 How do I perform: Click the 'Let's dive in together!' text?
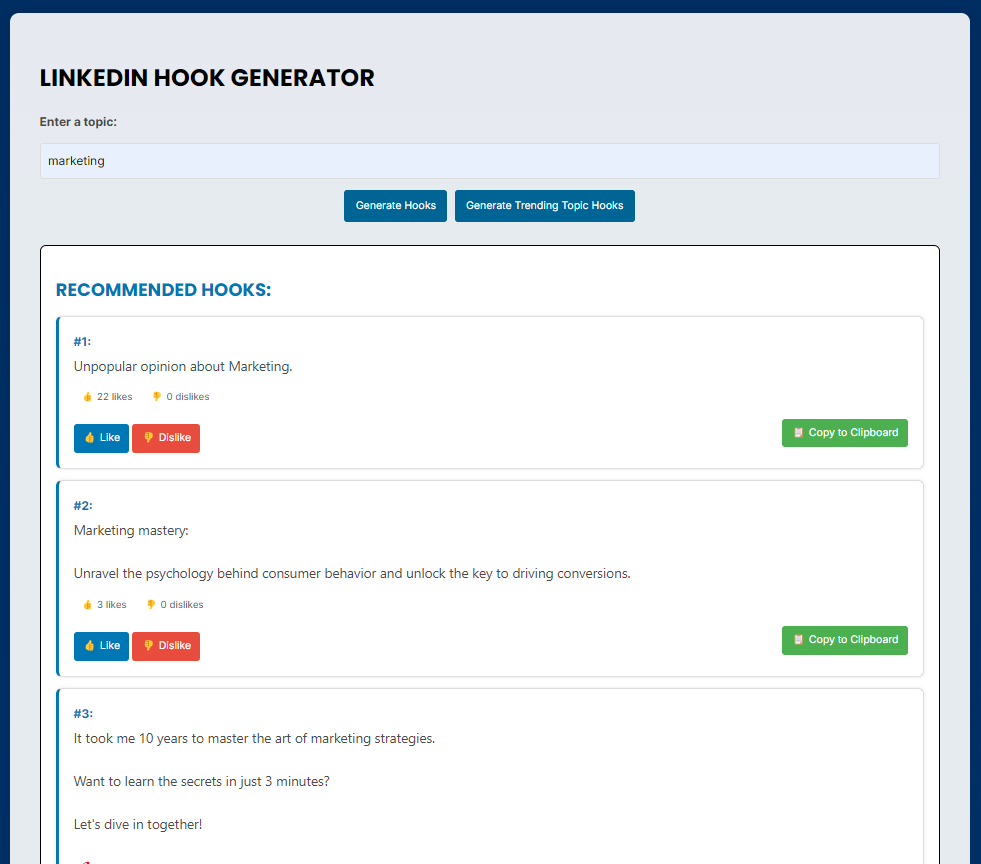point(138,825)
